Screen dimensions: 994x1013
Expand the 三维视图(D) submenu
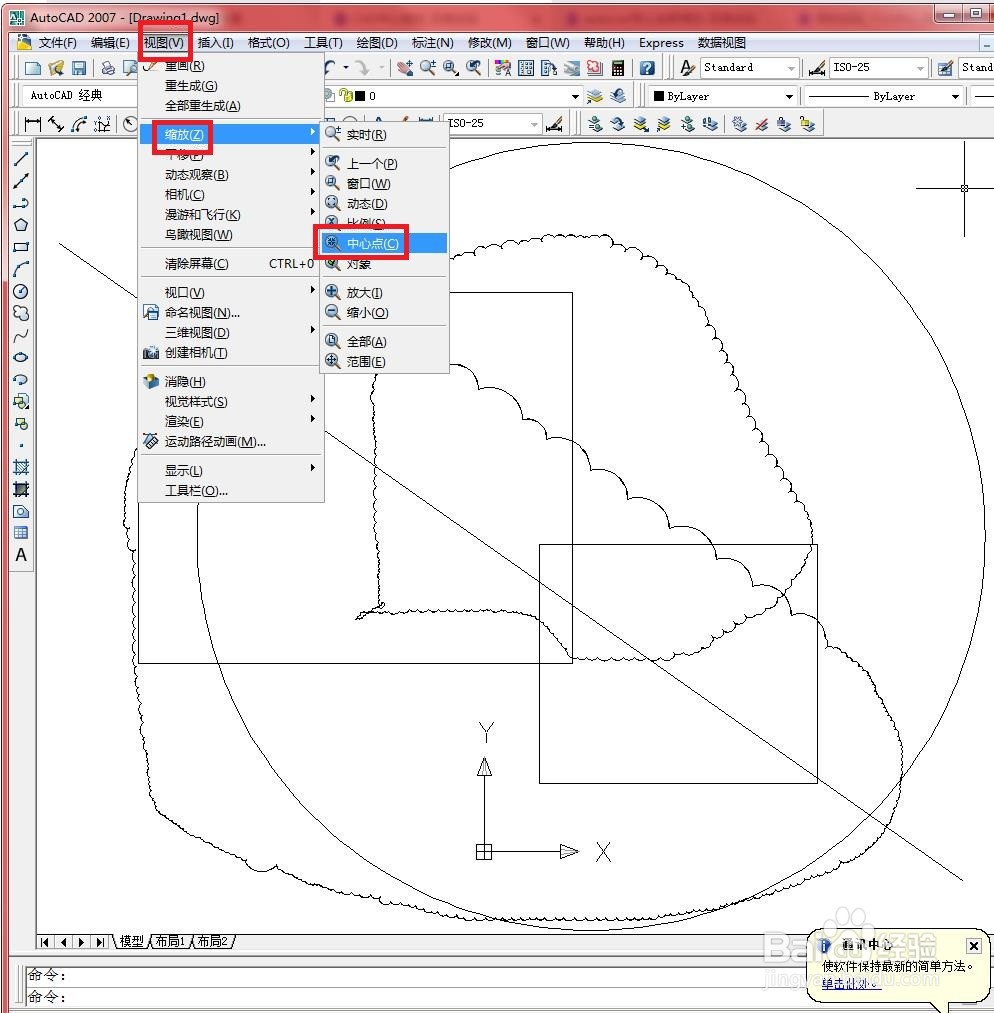coord(231,332)
